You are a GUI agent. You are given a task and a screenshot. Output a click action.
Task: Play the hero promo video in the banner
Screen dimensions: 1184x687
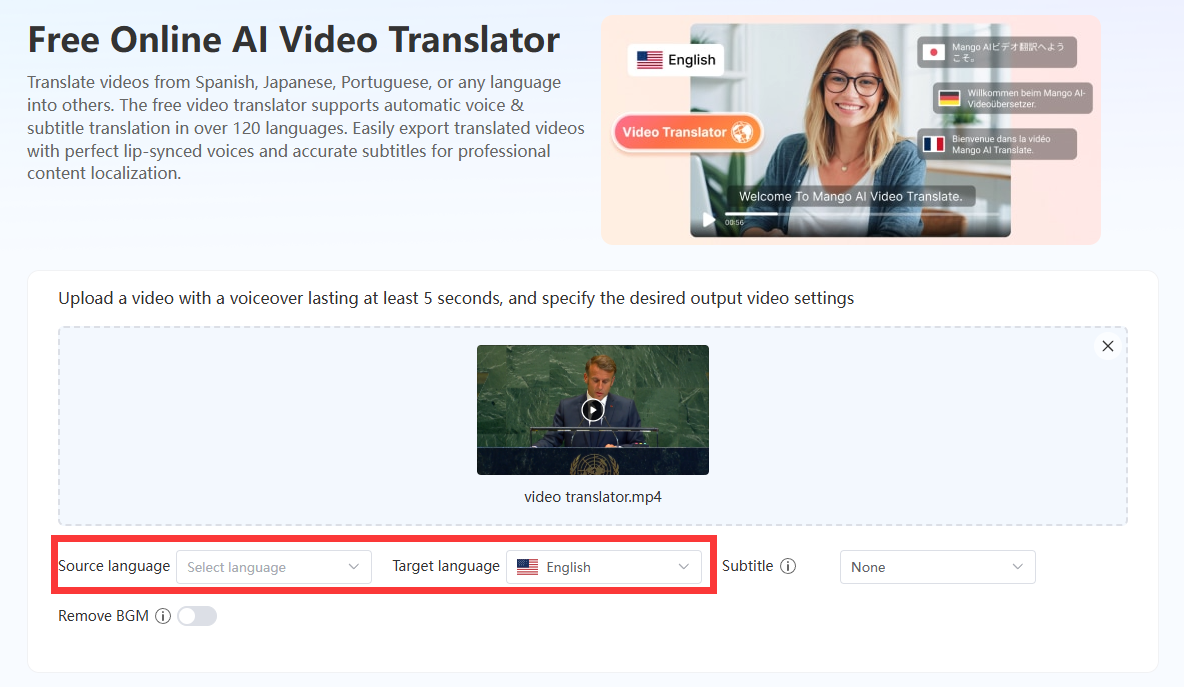tap(708, 218)
